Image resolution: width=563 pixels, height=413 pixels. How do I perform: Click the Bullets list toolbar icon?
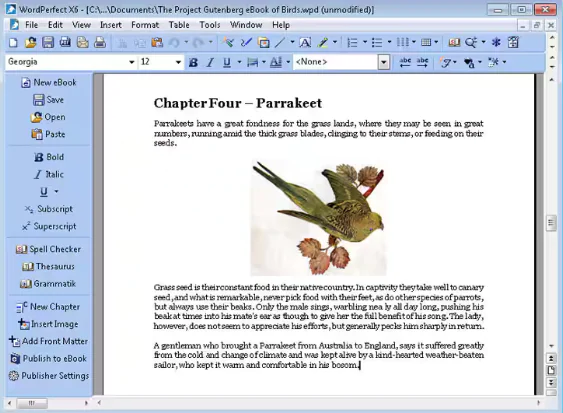(377, 42)
